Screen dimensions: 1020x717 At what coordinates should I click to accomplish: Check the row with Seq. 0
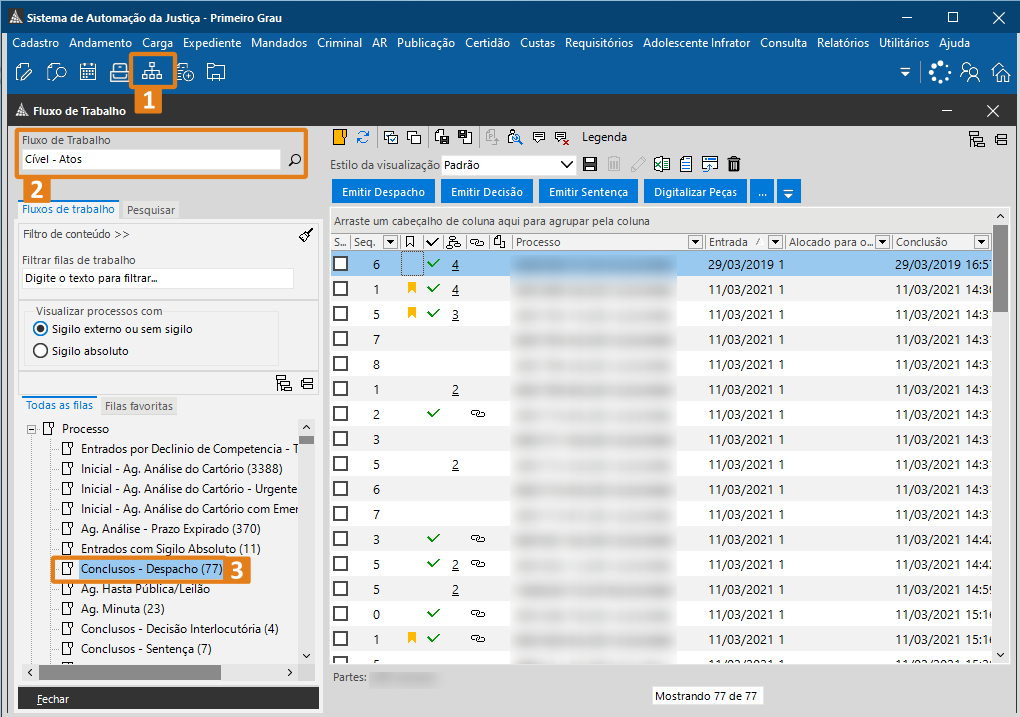(x=340, y=614)
